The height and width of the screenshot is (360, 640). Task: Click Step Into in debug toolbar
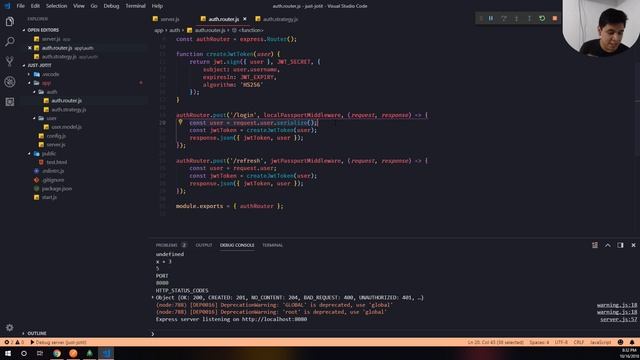516,18
